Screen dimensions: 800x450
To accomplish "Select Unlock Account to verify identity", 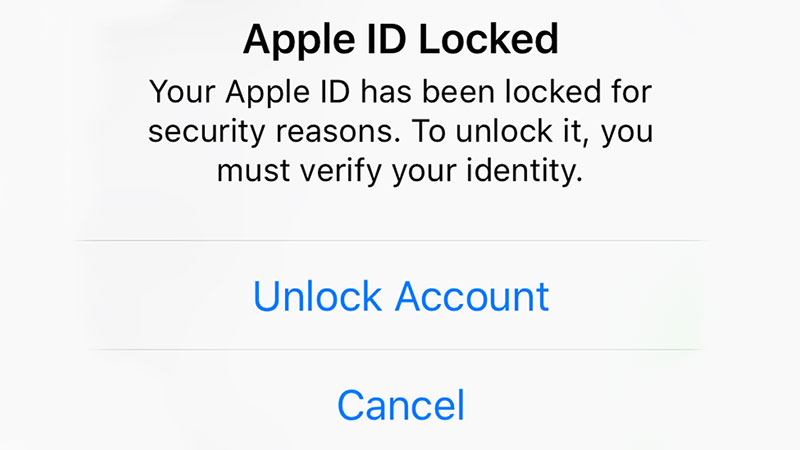I will pyautogui.click(x=400, y=296).
